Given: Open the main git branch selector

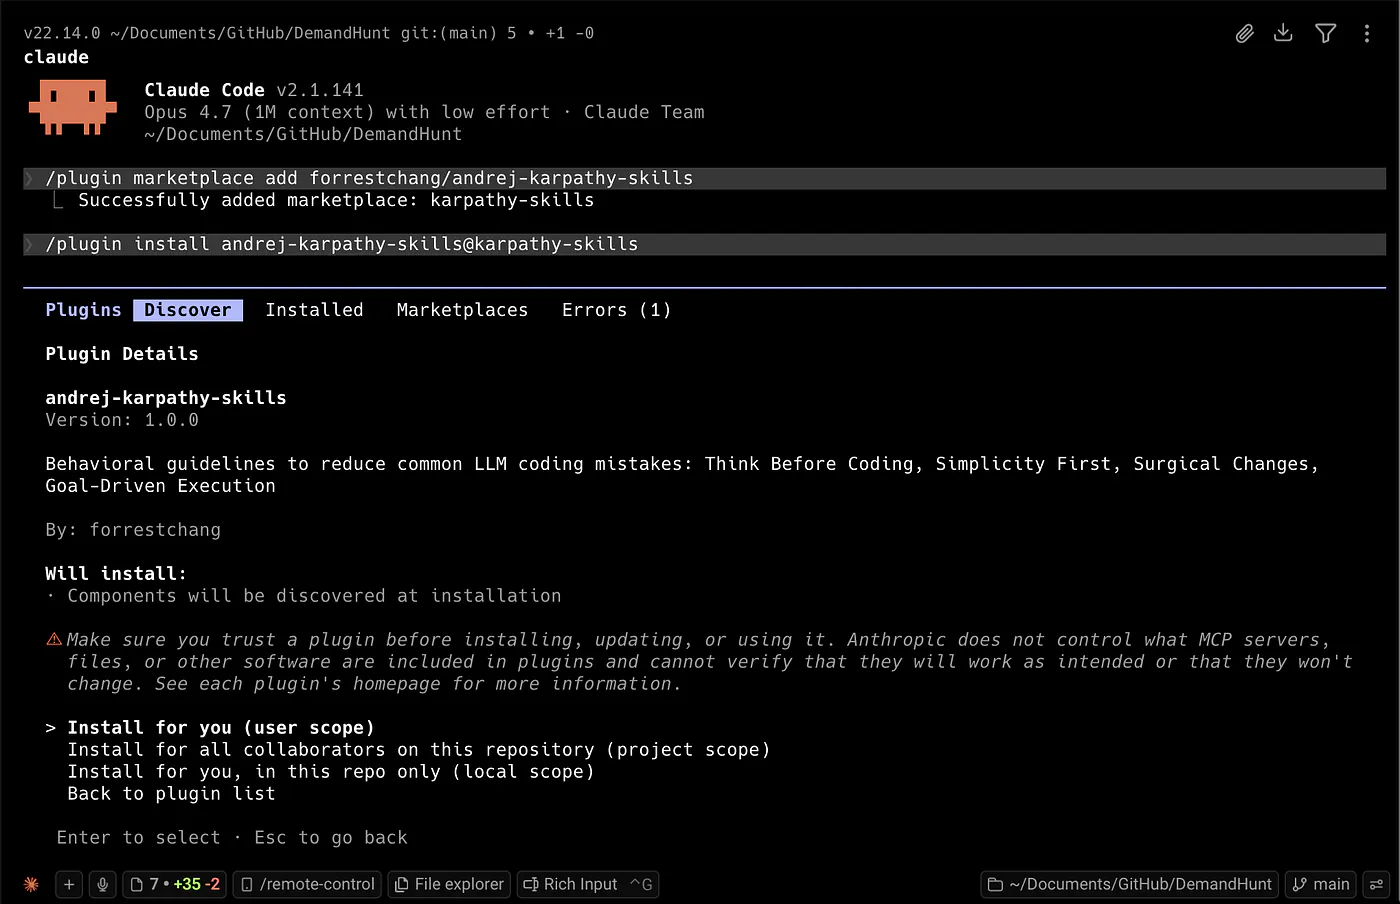Looking at the screenshot, I should click(1321, 884).
